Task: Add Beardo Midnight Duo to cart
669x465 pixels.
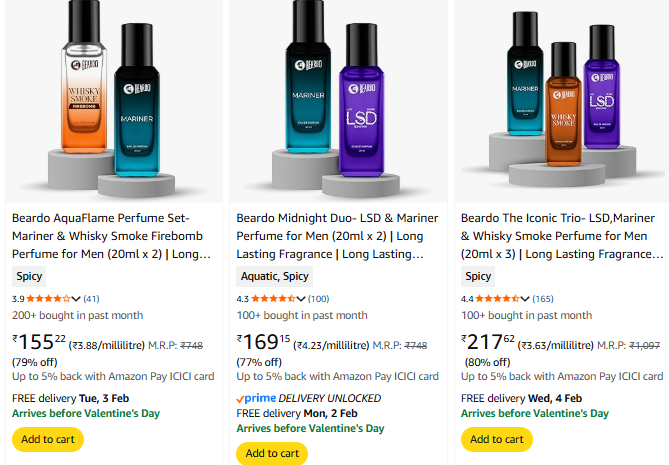Action: tap(272, 453)
